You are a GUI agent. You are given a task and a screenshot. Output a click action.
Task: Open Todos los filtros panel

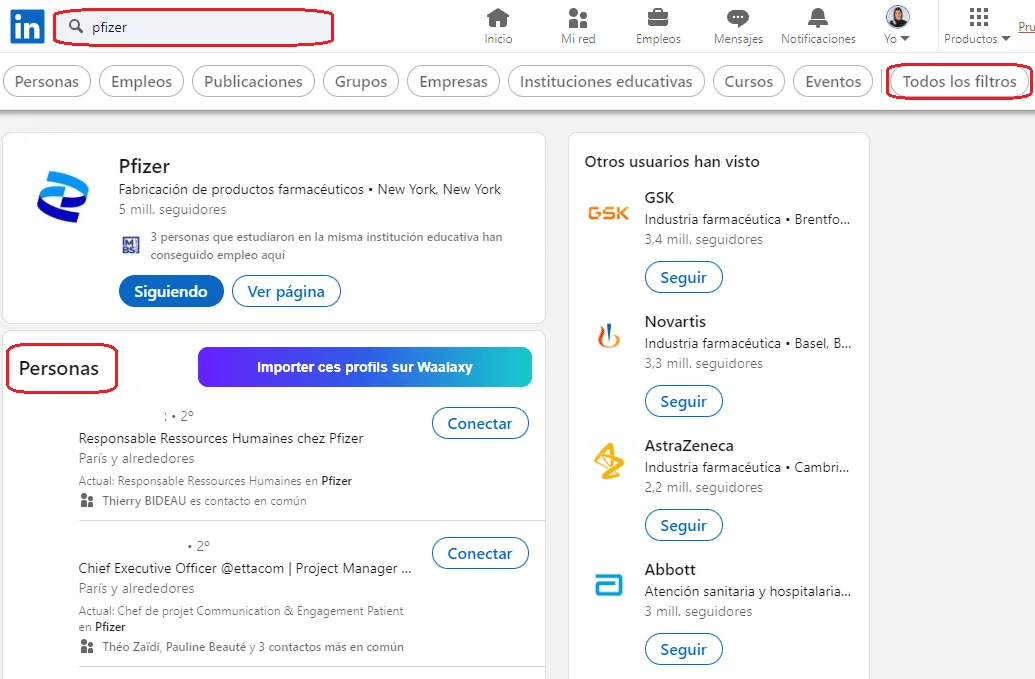[959, 81]
